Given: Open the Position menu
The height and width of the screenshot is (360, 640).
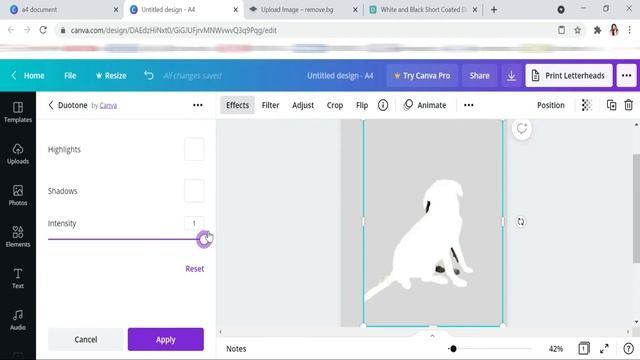Looking at the screenshot, I should click(551, 105).
